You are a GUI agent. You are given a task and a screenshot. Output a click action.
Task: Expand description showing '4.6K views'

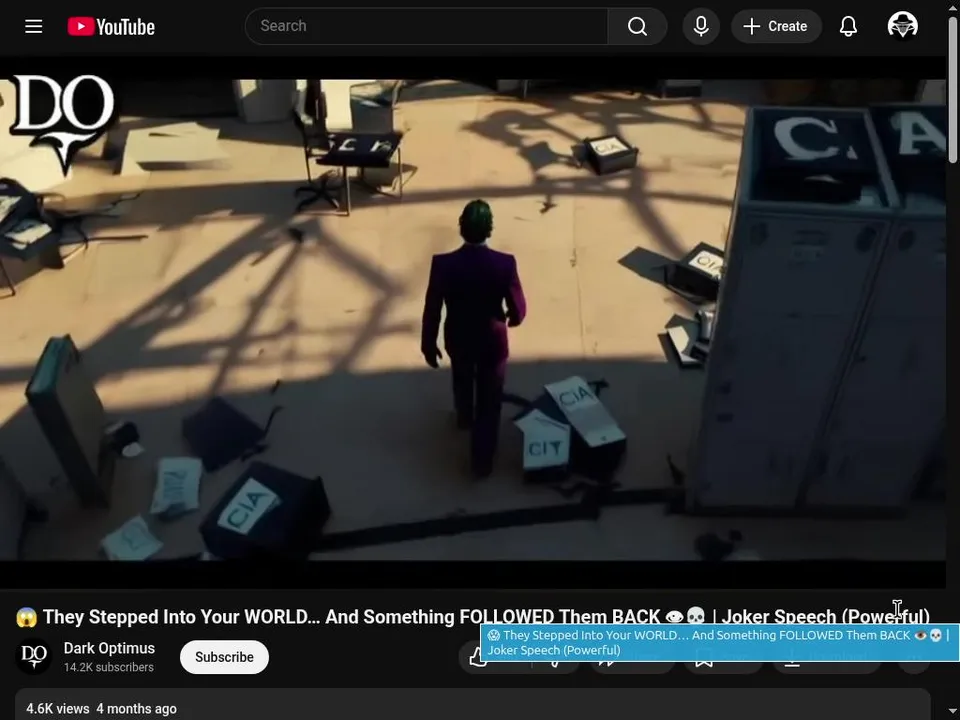click(473, 704)
